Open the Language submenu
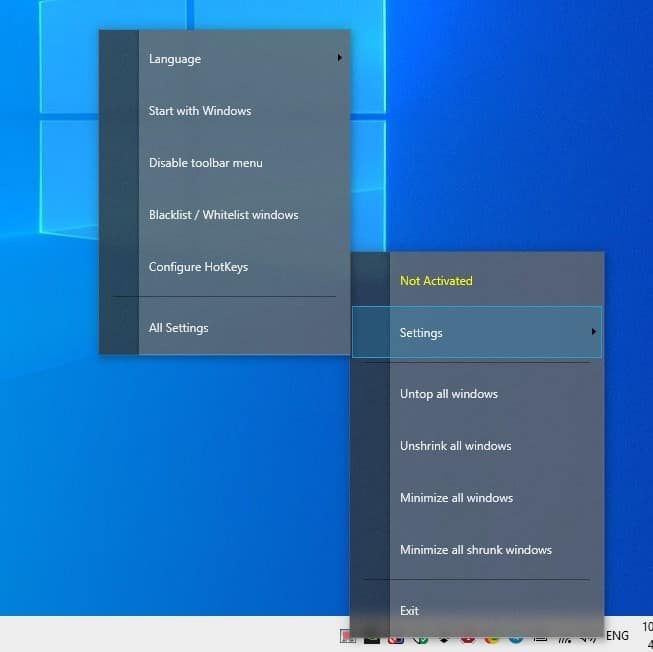 point(224,59)
